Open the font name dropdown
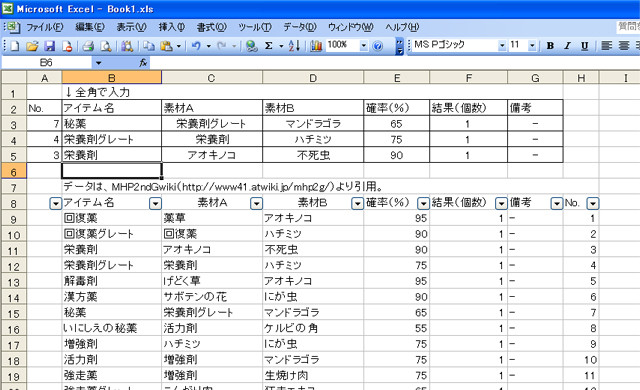Image resolution: width=640 pixels, height=390 pixels. 502,46
